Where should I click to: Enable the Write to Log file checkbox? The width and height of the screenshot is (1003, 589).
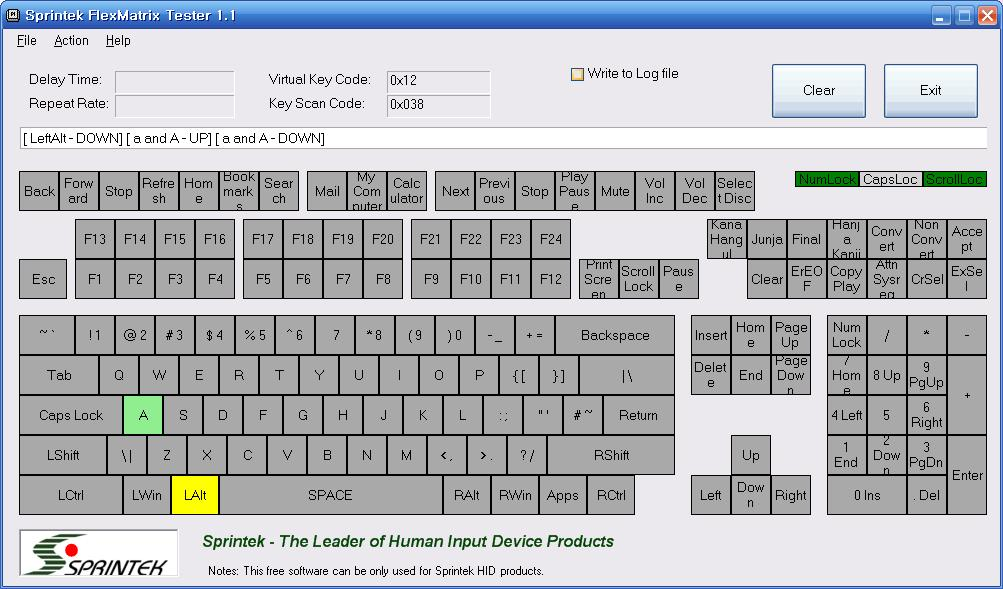[577, 74]
